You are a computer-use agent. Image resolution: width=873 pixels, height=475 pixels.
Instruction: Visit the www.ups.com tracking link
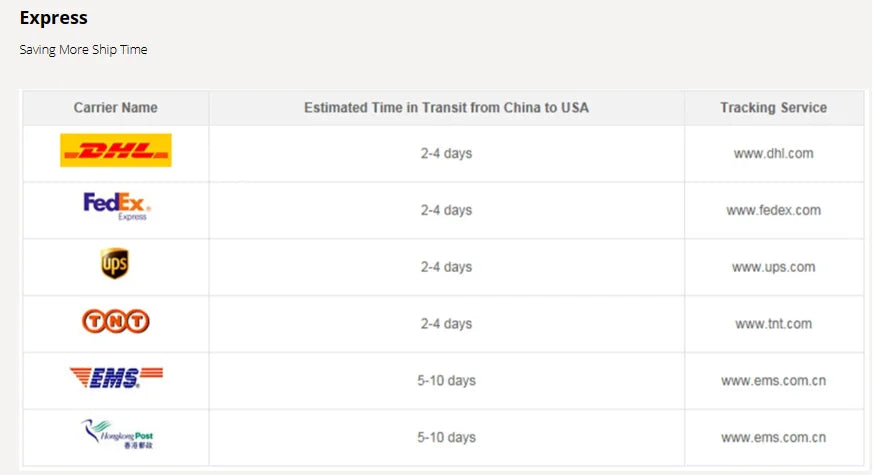coord(773,267)
